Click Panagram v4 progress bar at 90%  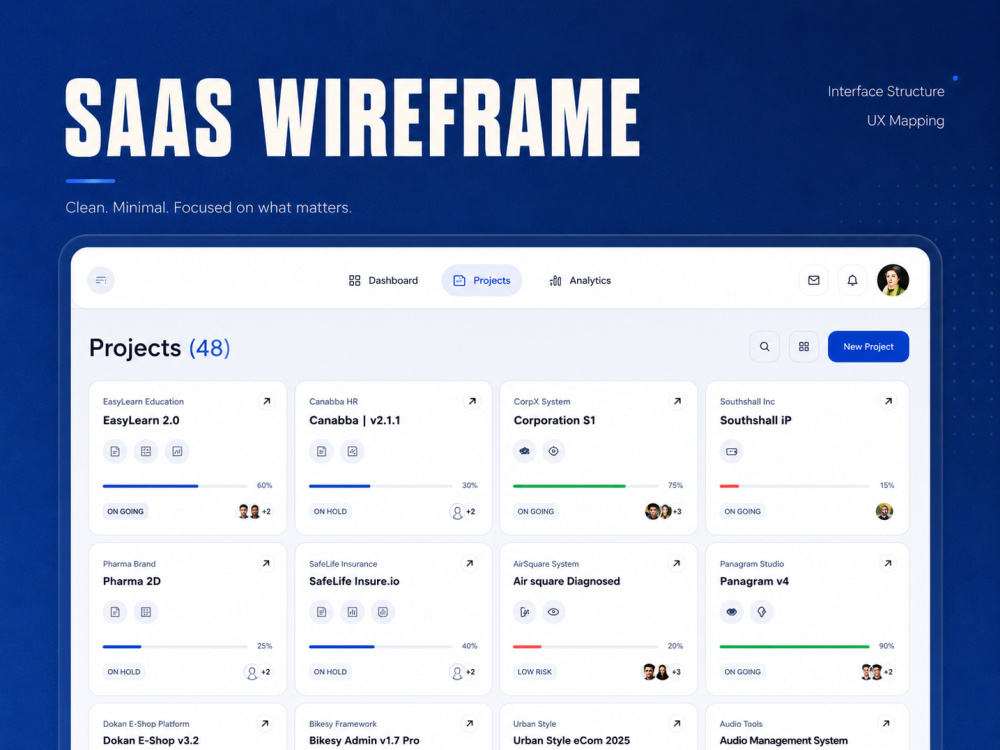pyautogui.click(x=795, y=647)
